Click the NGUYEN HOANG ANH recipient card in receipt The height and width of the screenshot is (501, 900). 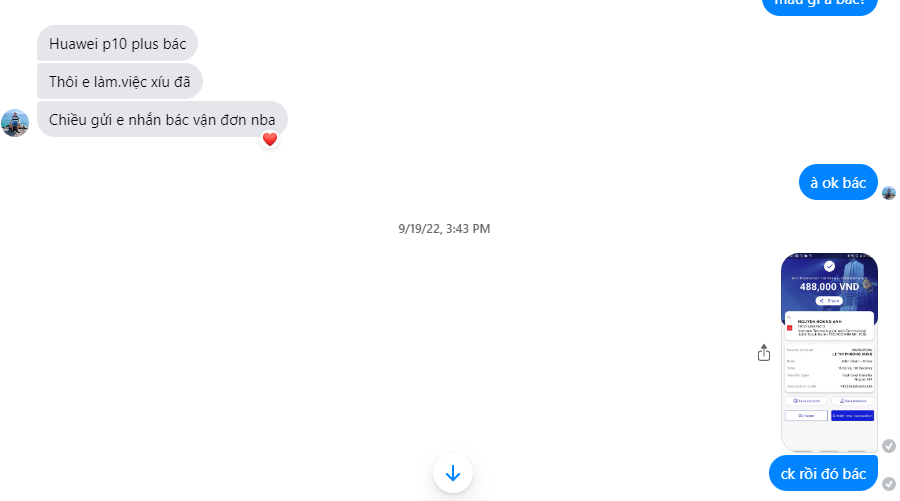829,327
